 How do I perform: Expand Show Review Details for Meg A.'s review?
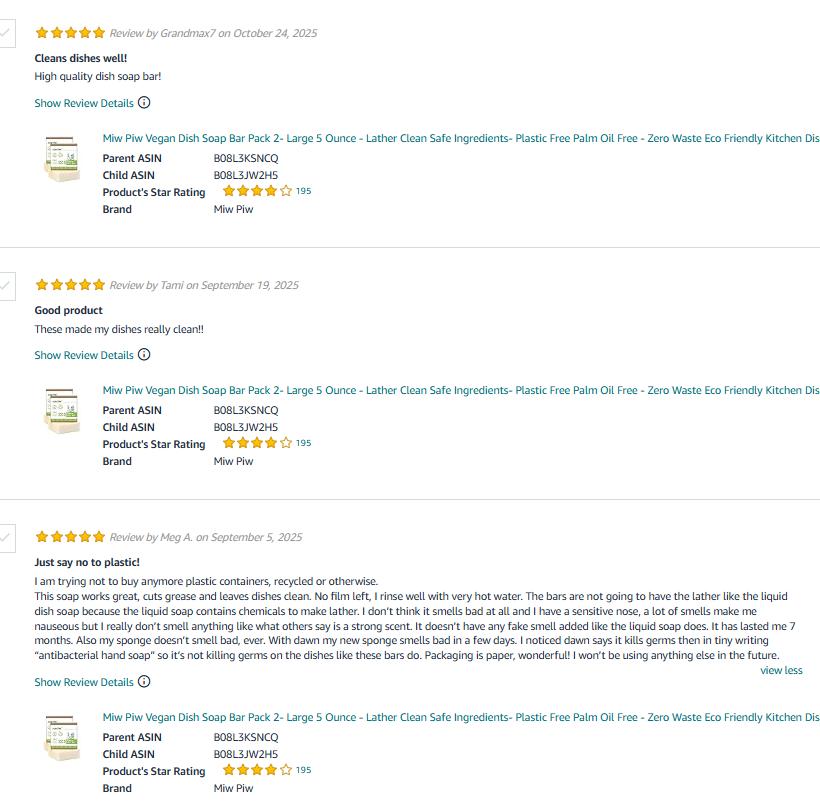pos(84,682)
